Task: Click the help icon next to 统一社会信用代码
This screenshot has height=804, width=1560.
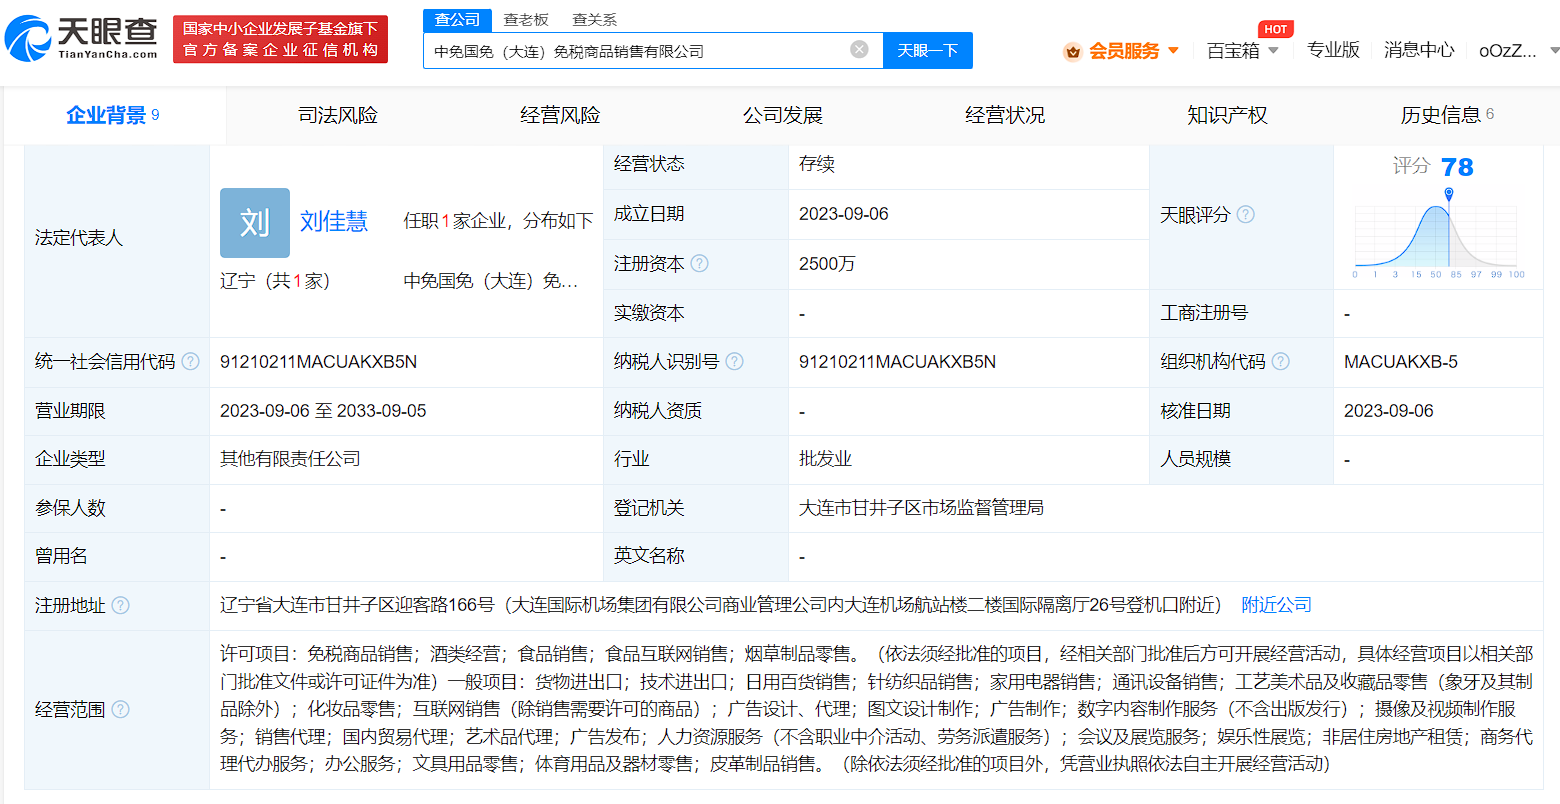Action: click(x=191, y=362)
